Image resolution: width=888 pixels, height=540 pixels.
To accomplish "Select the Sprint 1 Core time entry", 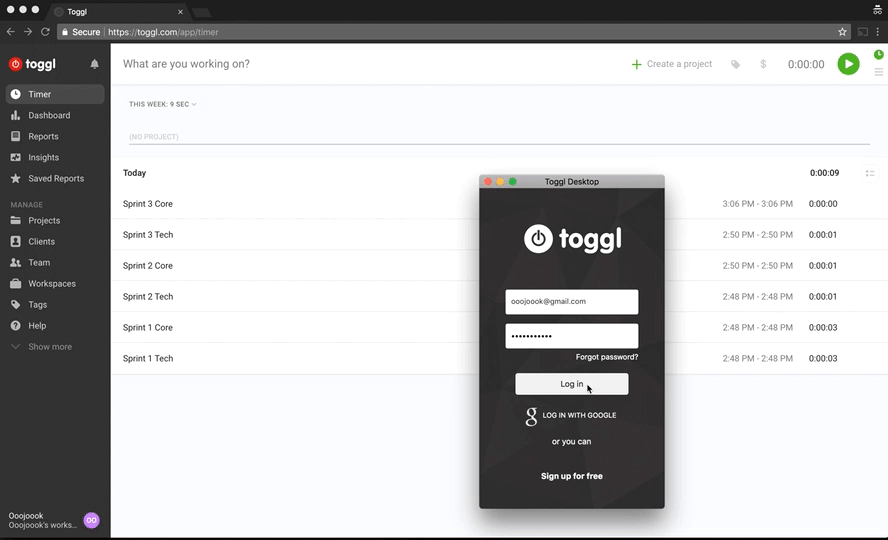I will pos(148,327).
